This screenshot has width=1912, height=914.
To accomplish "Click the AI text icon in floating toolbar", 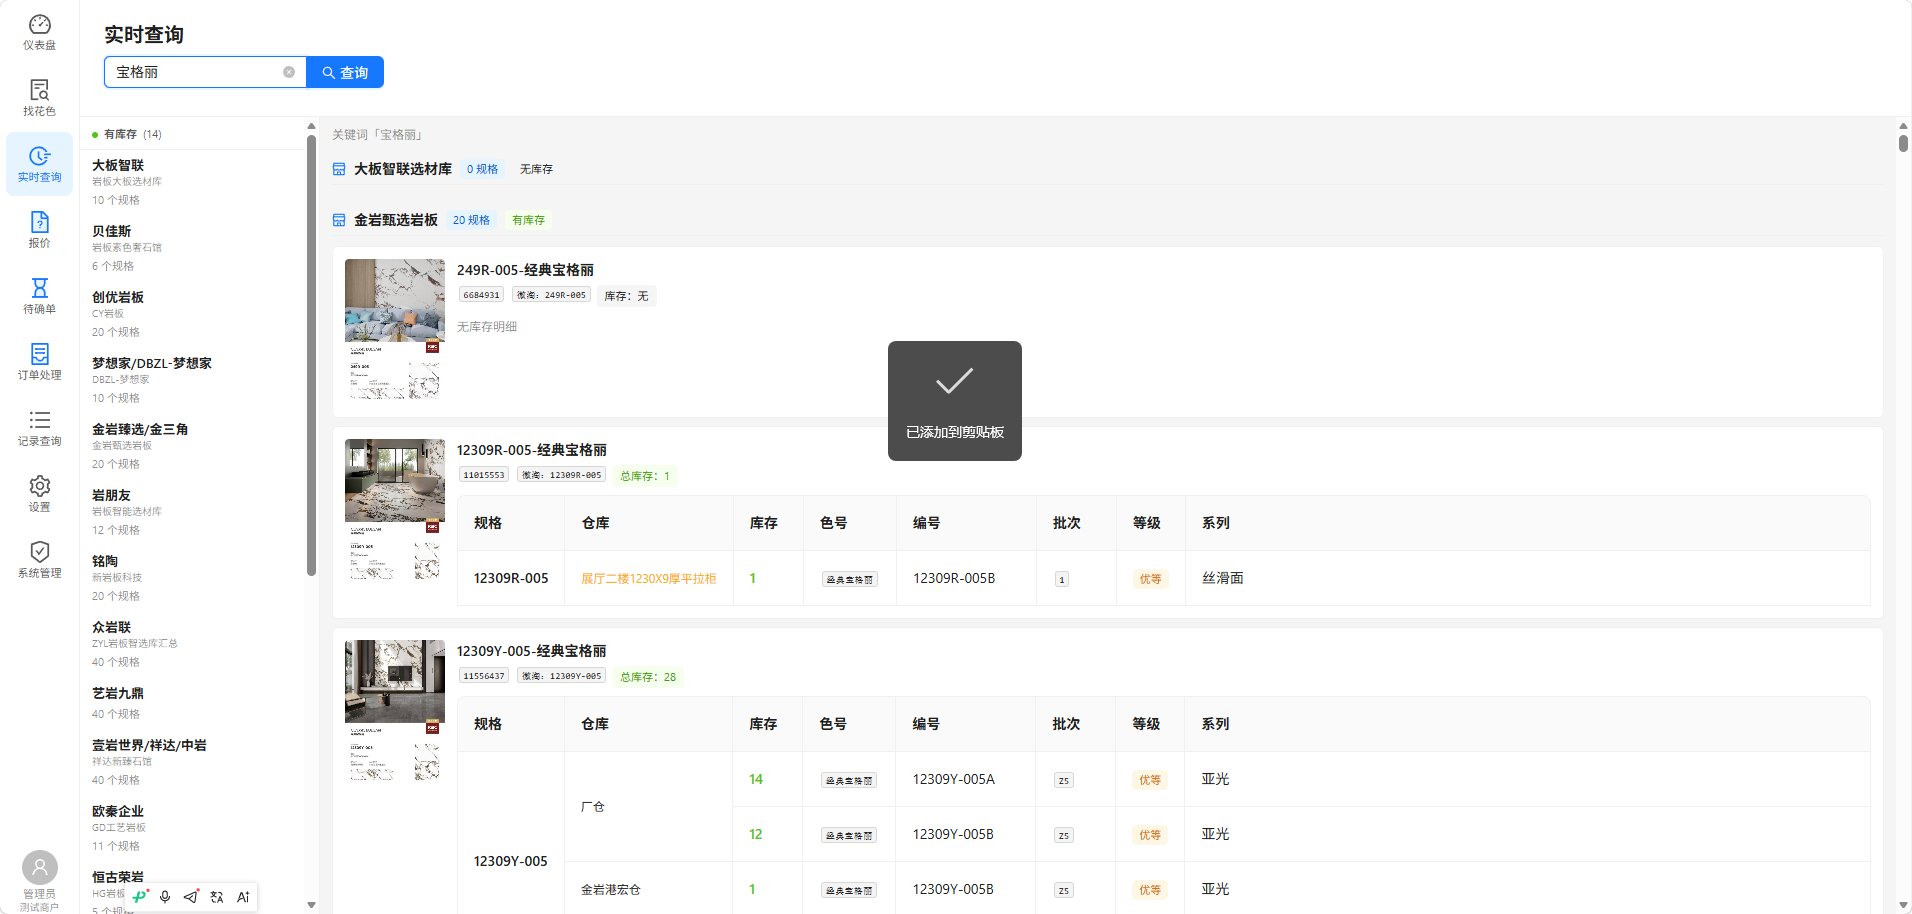I will (243, 897).
